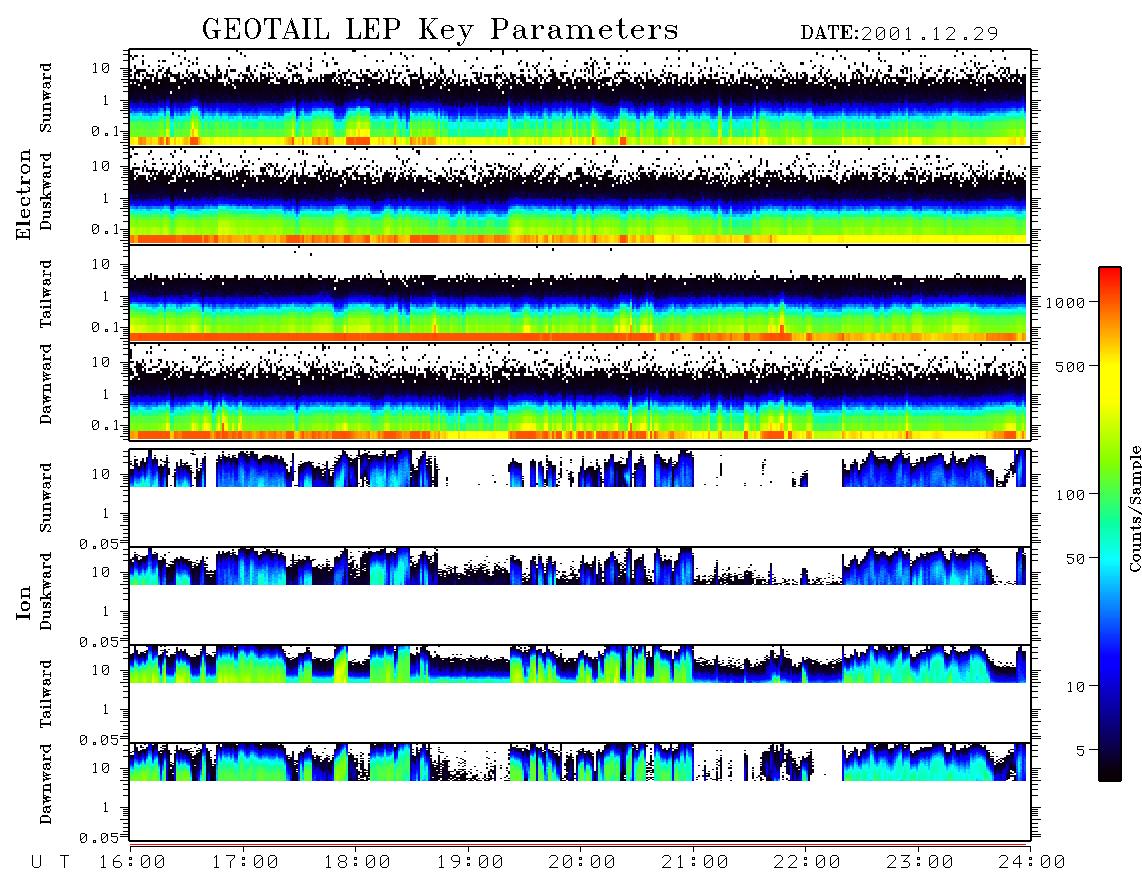
Task: Click the Ion Tailward panel label
Action: click(x=46, y=694)
